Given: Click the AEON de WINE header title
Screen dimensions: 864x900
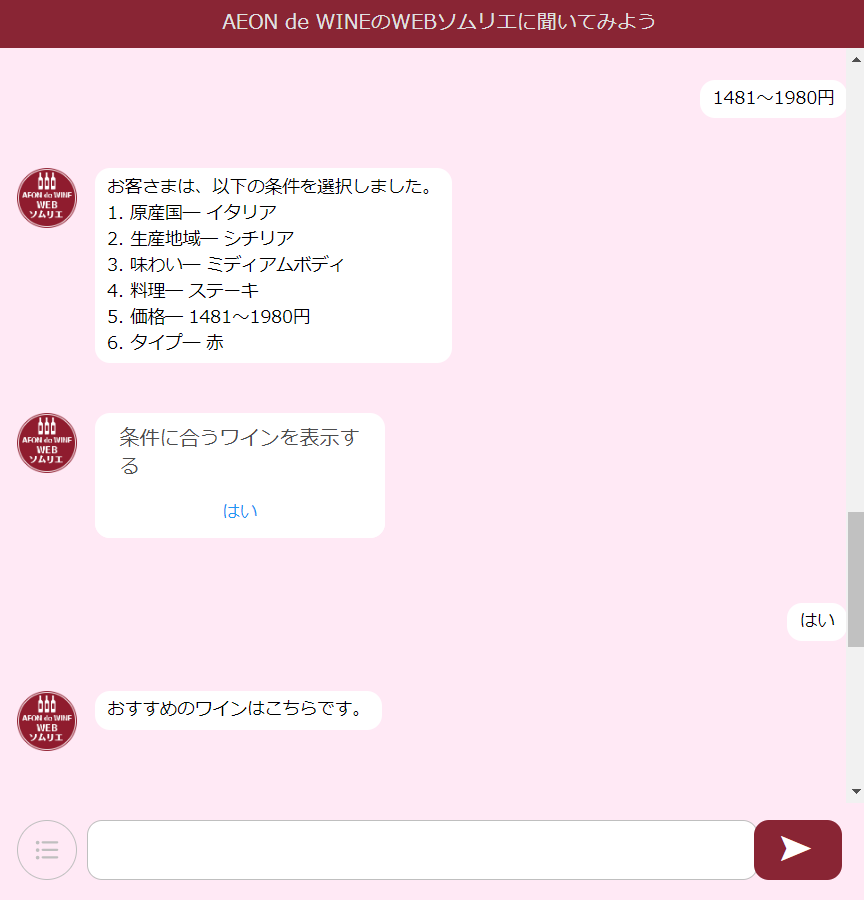Looking at the screenshot, I should tap(439, 22).
